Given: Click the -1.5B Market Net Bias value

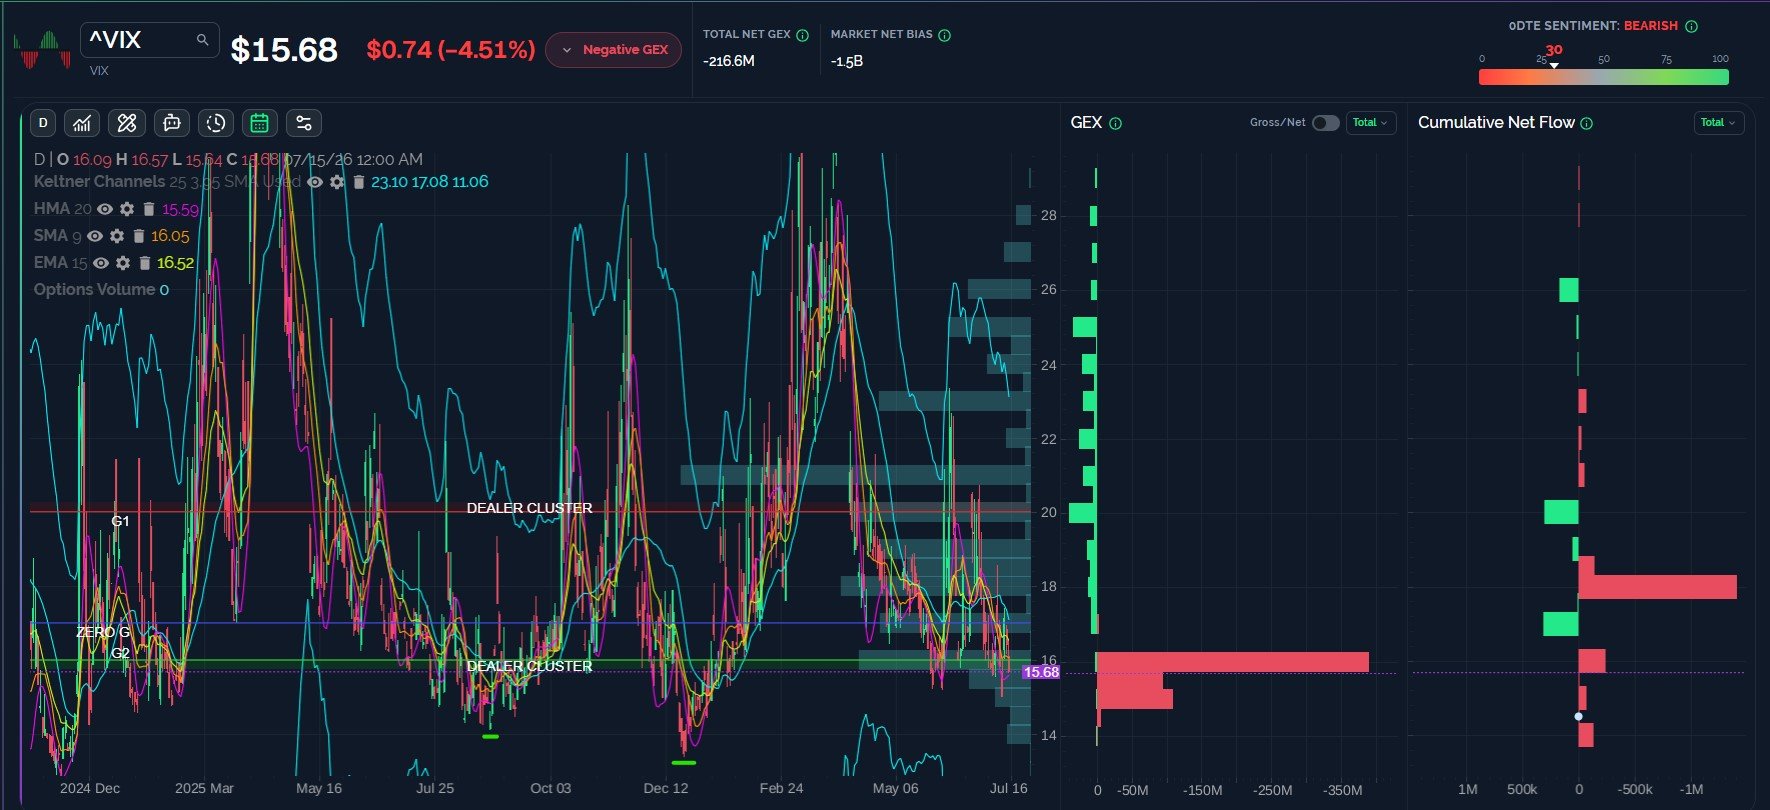Looking at the screenshot, I should (x=847, y=61).
